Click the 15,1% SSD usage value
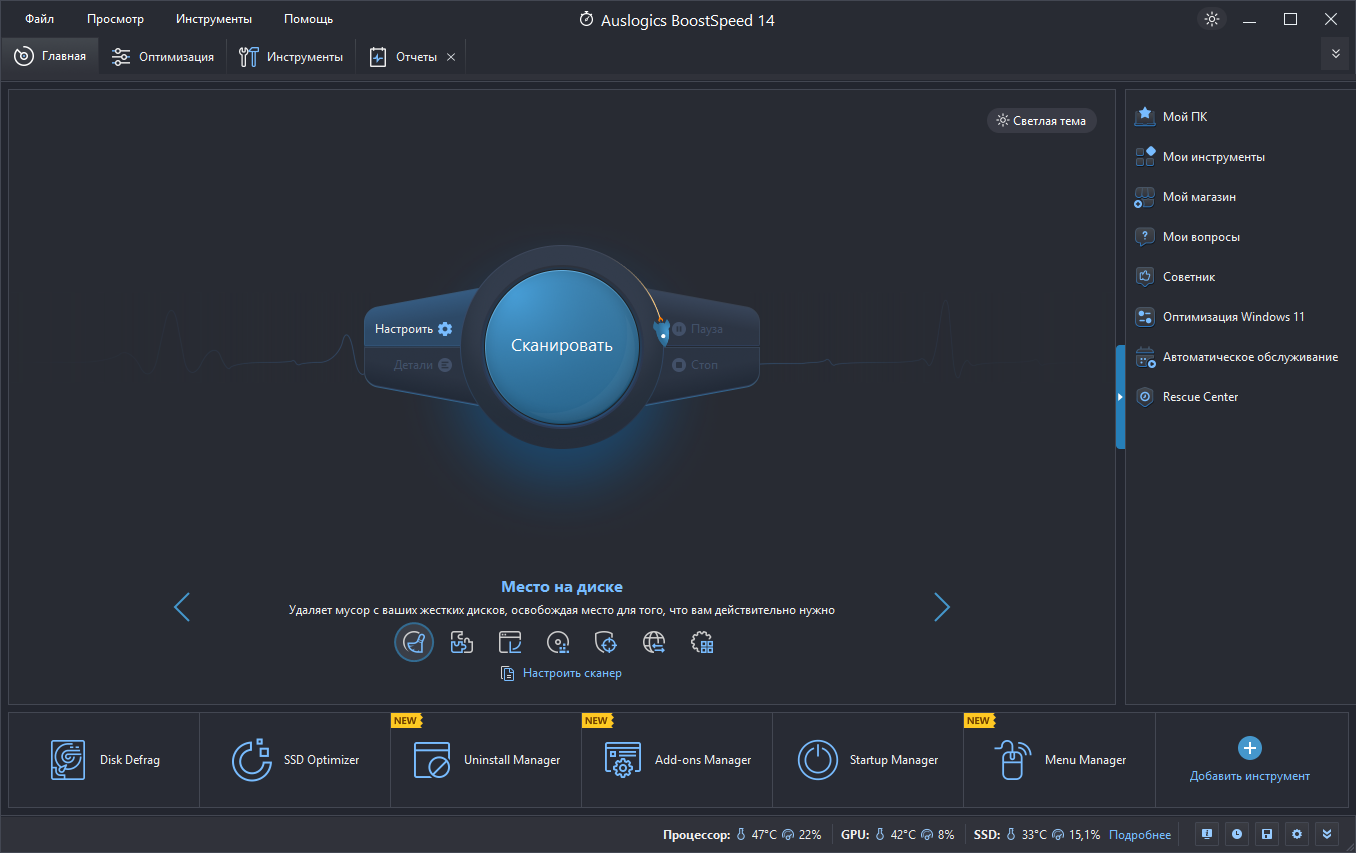 (1084, 835)
